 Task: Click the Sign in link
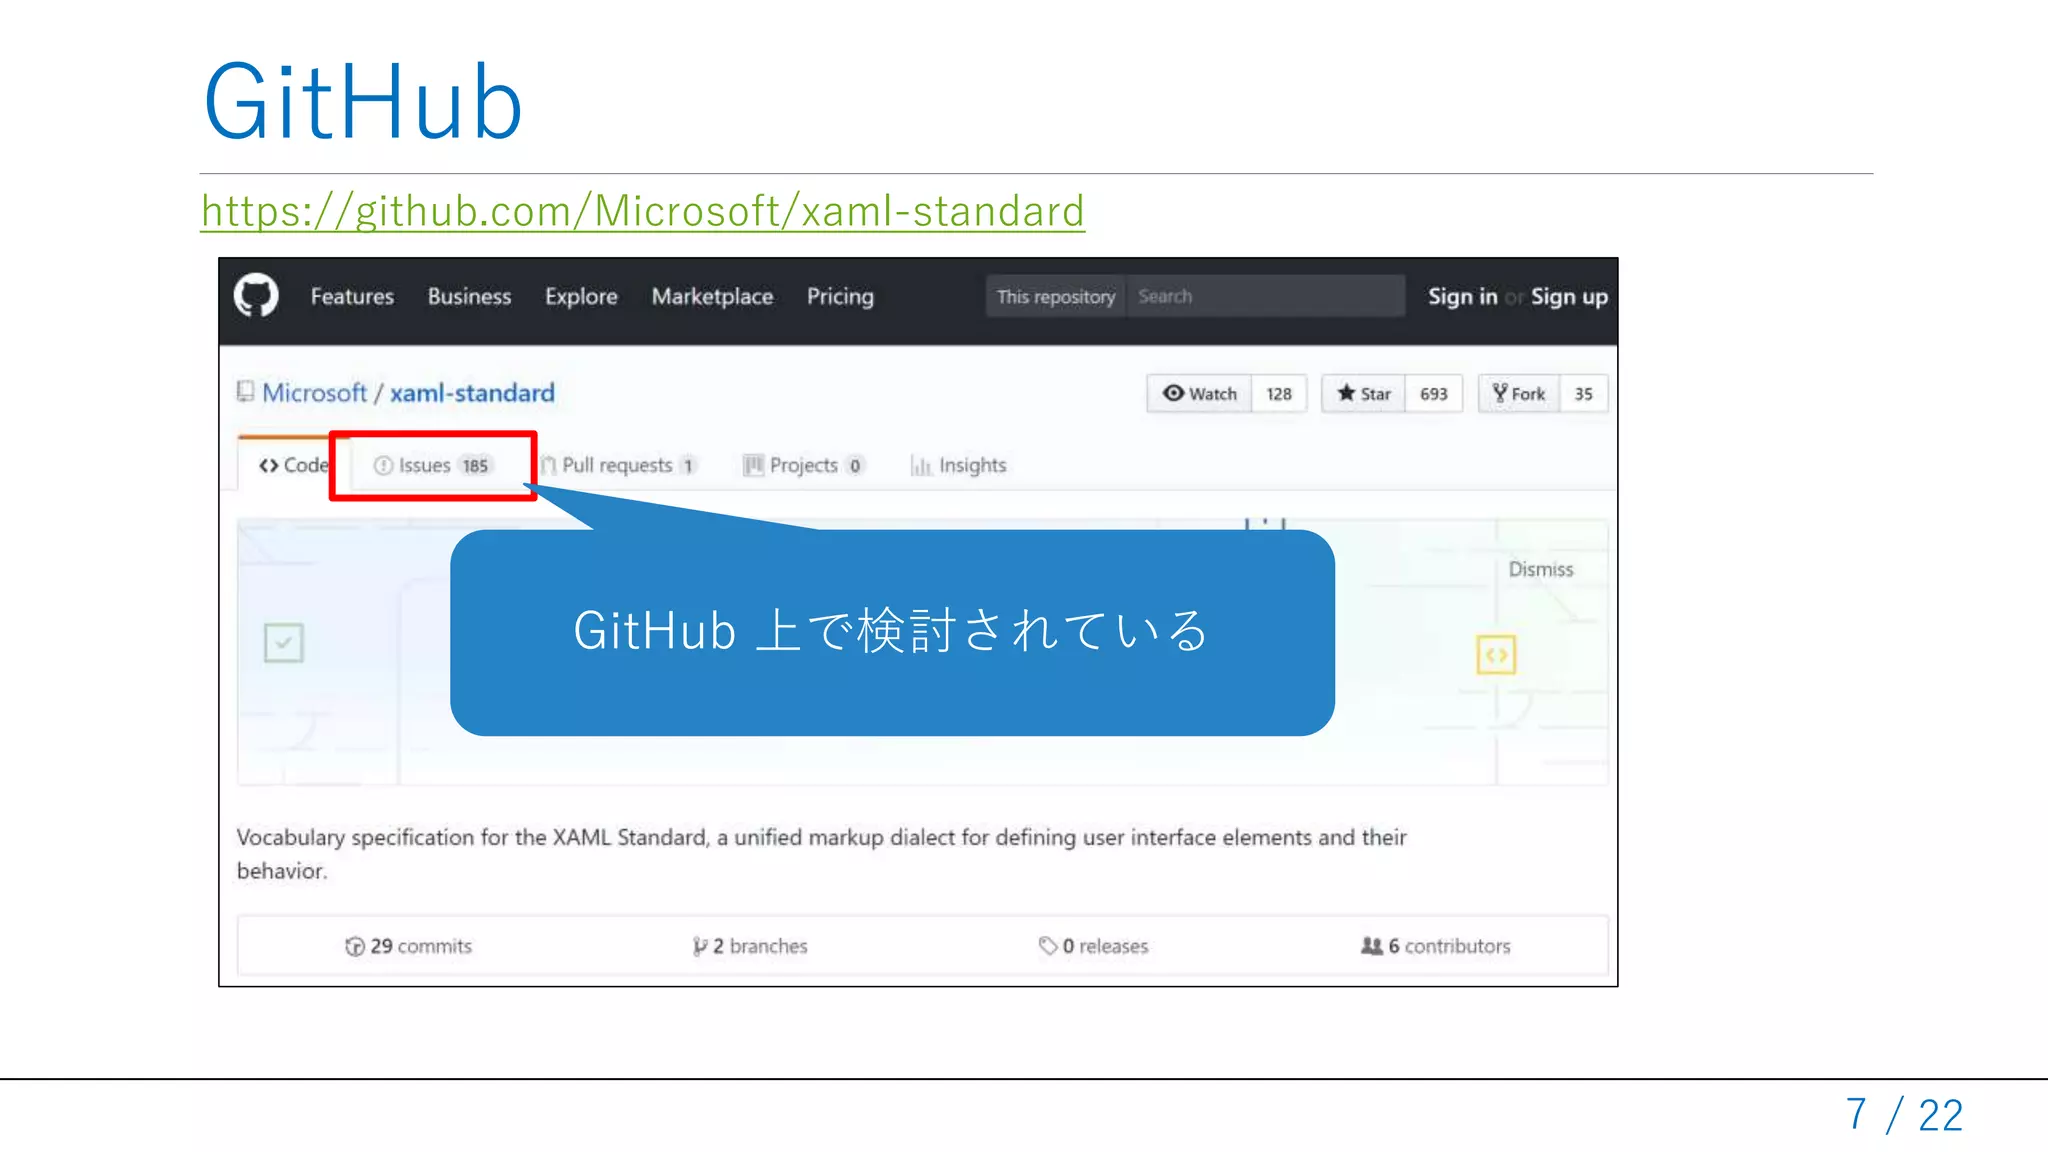coord(1462,296)
